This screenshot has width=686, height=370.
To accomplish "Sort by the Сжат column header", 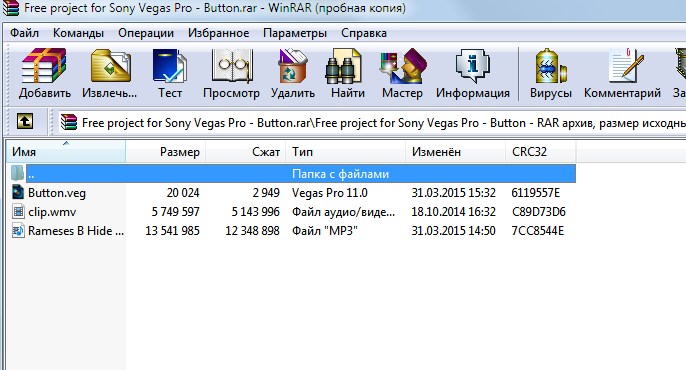I will point(246,152).
